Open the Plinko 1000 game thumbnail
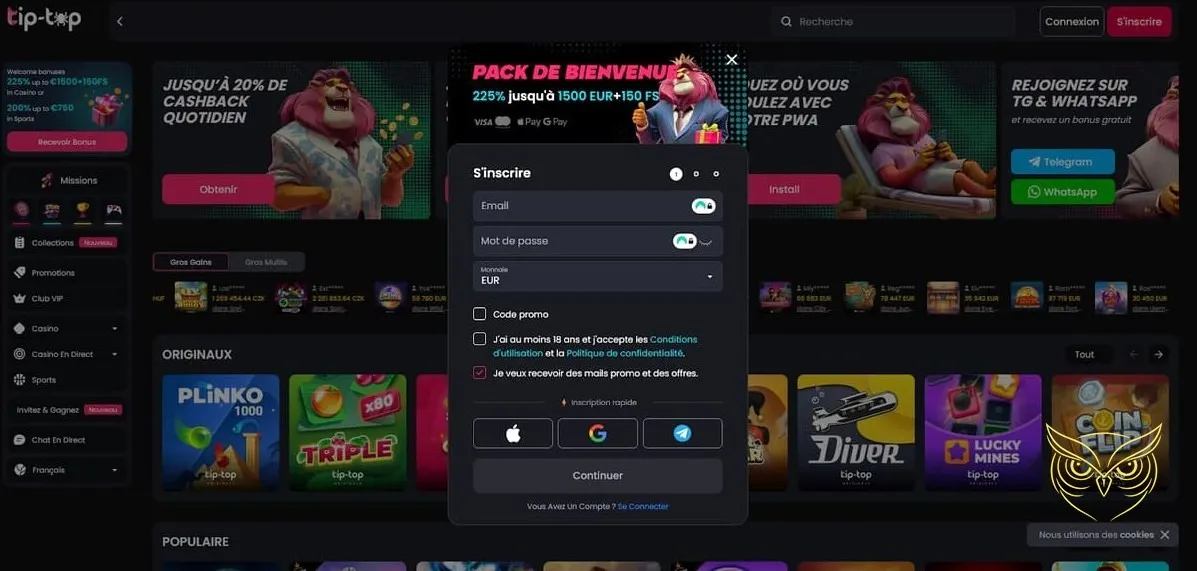The image size is (1197, 571). tap(221, 432)
